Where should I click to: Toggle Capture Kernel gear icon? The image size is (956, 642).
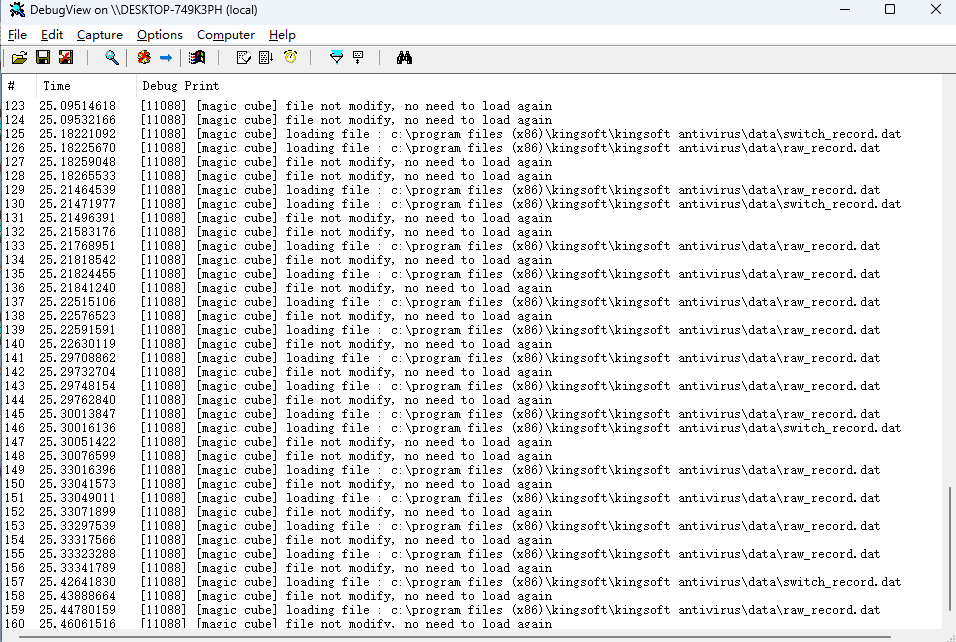click(x=144, y=58)
